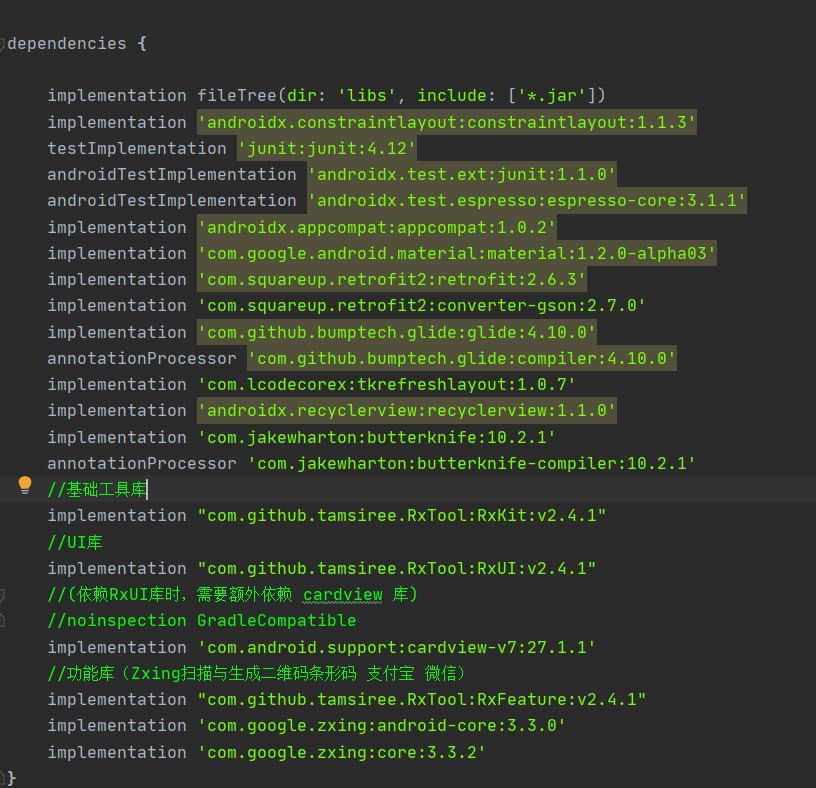Click the highlighted constraintlayout:1.1.3 dependency string
The width and height of the screenshot is (816, 788).
click(447, 122)
